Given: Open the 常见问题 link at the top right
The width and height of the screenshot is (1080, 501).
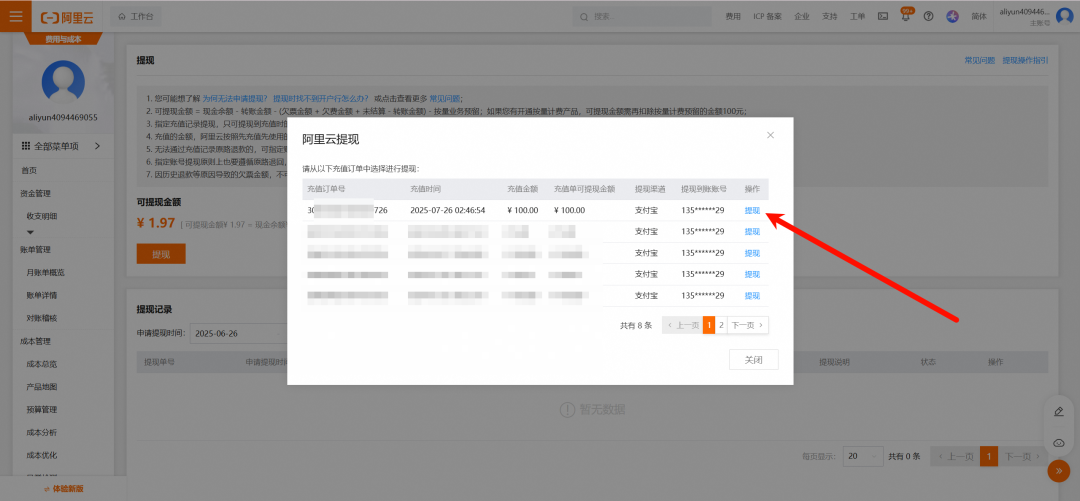Looking at the screenshot, I should (x=979, y=61).
